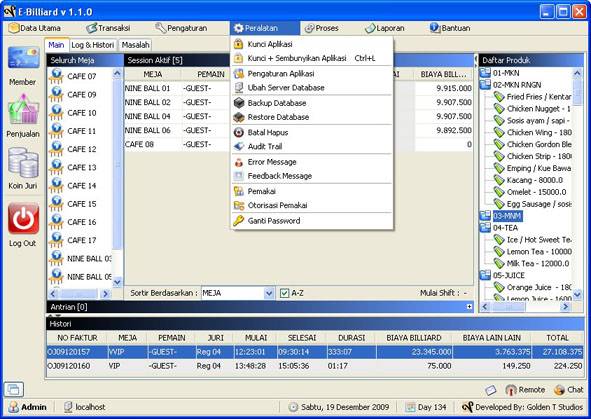The image size is (591, 419).
Task: Click the Otorisasi Pemakai icon
Action: 239,205
